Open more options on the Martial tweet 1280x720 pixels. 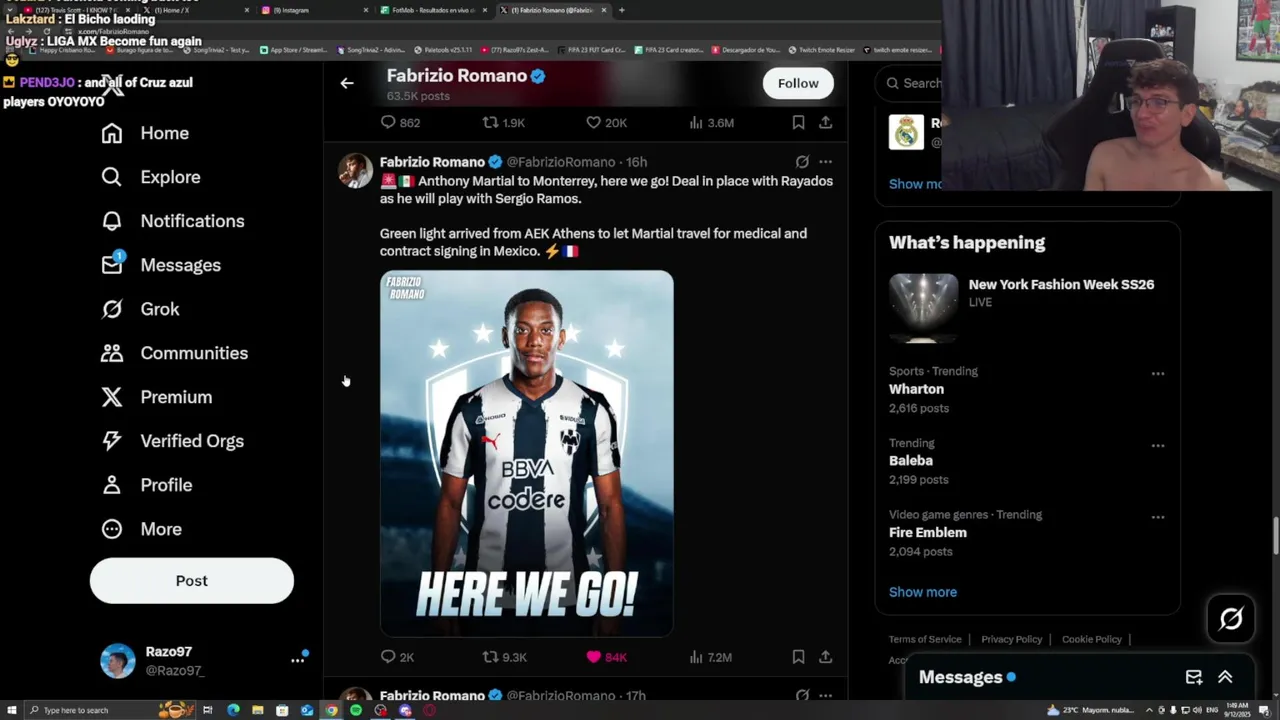coord(825,161)
